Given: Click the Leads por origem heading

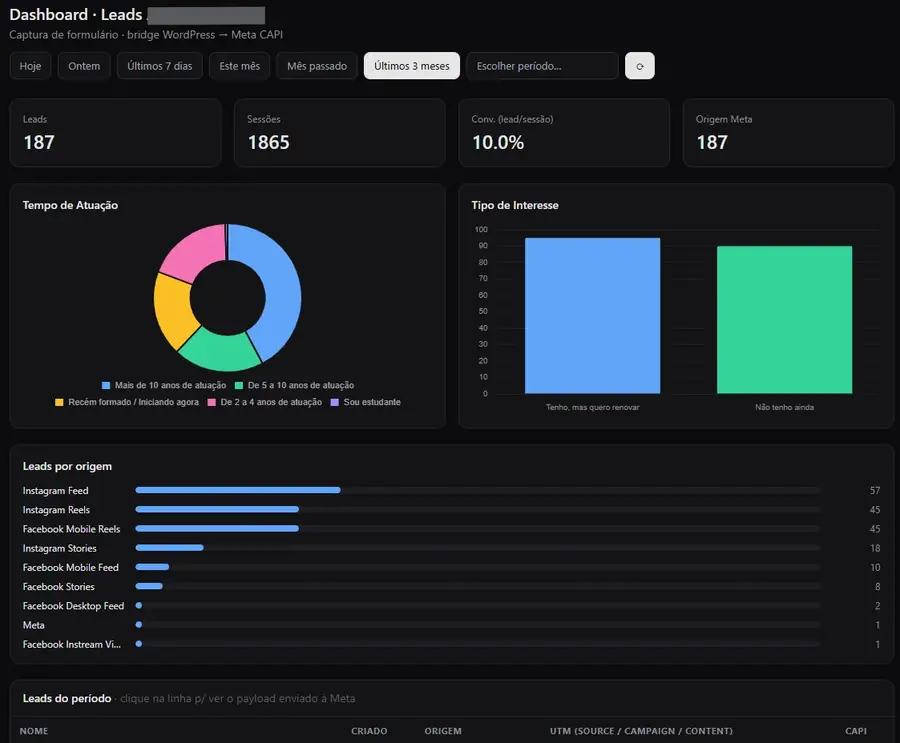Looking at the screenshot, I should click(67, 466).
